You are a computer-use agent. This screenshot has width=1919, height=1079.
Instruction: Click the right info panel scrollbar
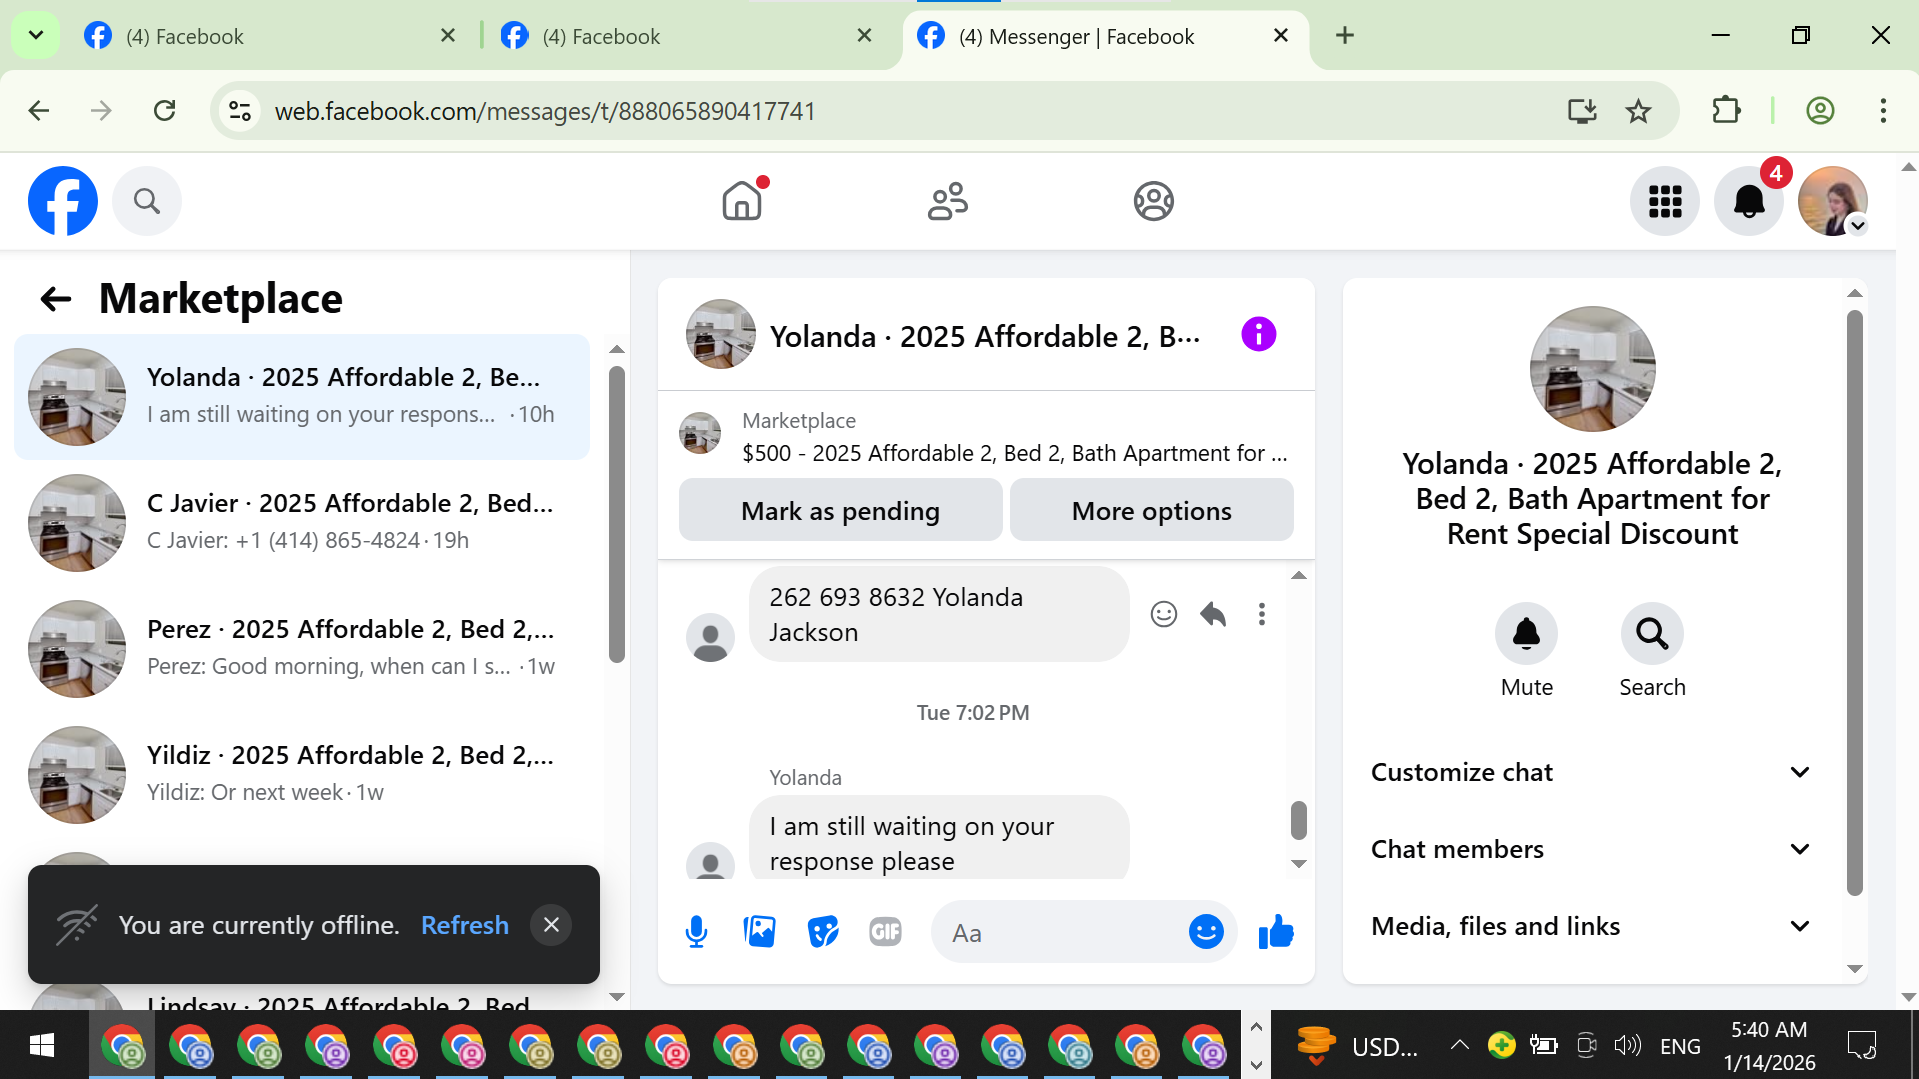coord(1855,602)
